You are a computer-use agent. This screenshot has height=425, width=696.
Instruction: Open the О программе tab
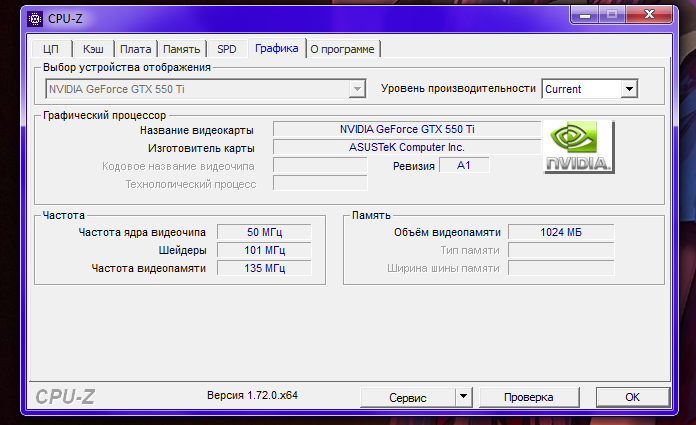tap(342, 49)
